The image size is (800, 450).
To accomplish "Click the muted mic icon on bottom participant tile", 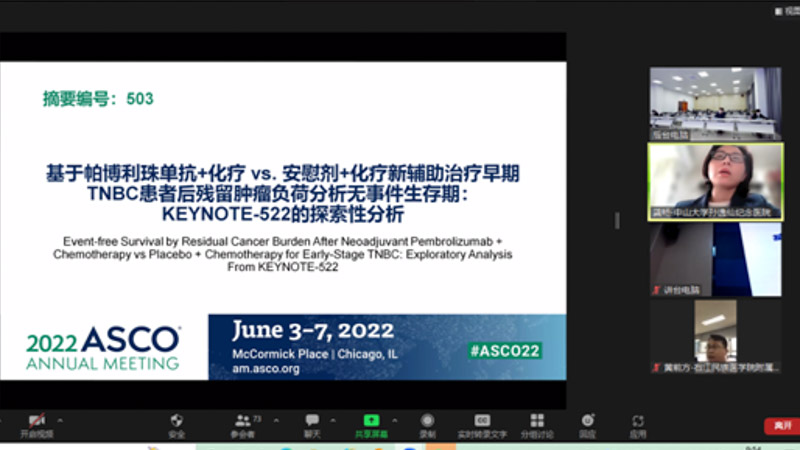I will tap(657, 367).
